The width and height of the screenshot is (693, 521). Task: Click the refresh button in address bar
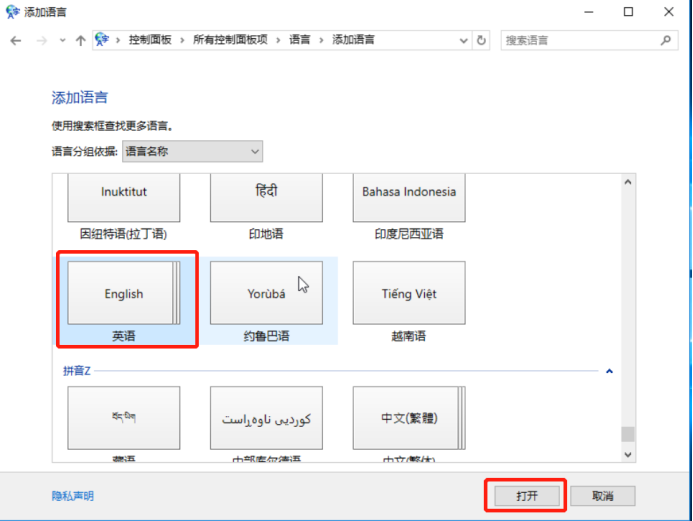click(482, 40)
